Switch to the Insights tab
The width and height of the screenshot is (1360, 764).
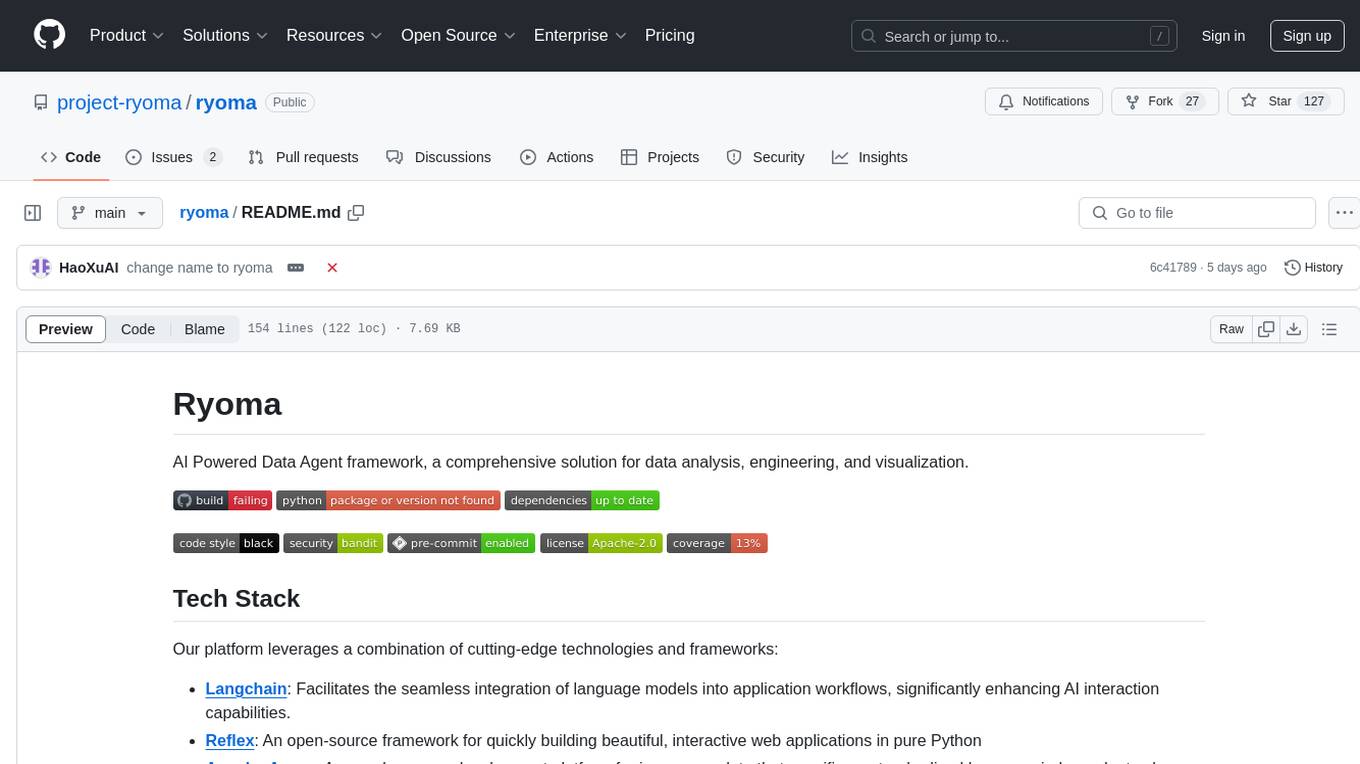pos(870,157)
